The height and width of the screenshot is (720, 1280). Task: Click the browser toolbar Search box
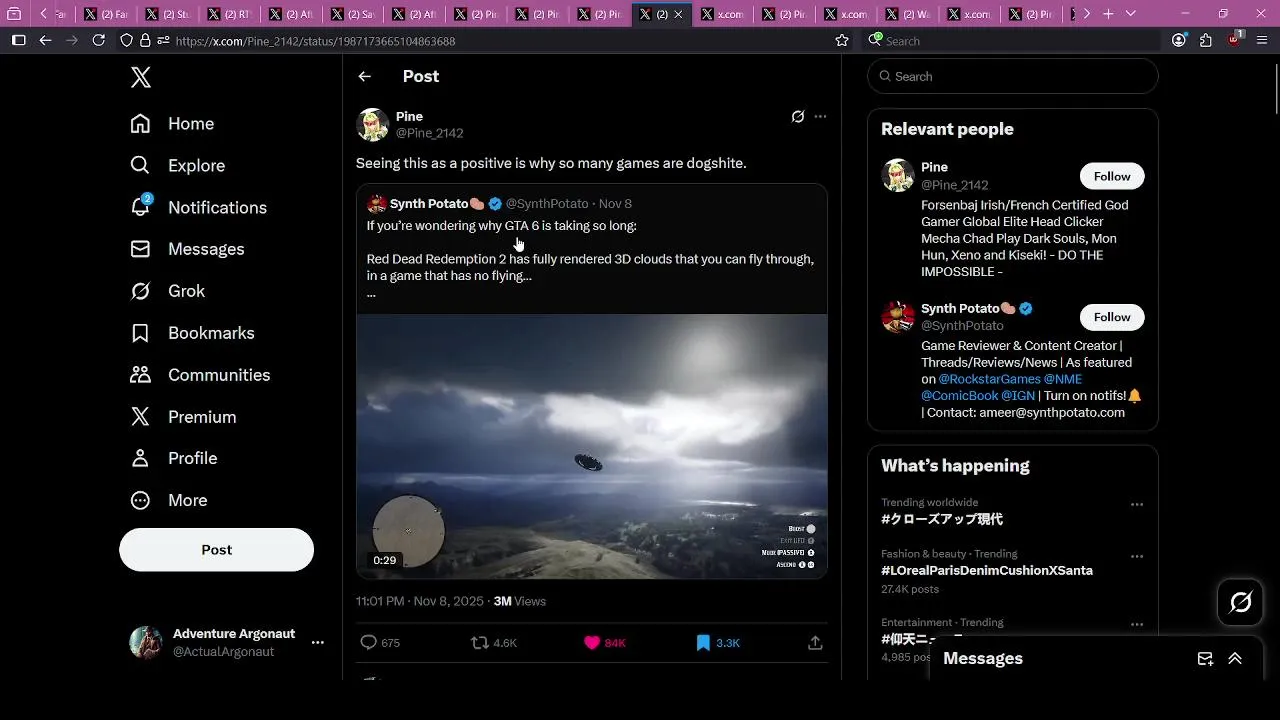[x=1012, y=41]
